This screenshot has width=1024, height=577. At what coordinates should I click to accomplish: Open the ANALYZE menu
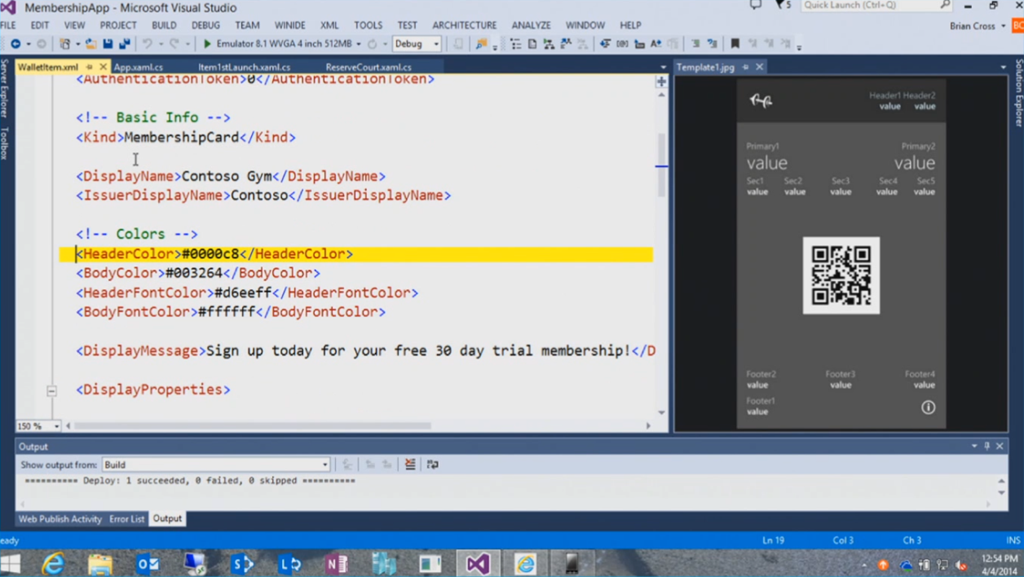pos(531,25)
